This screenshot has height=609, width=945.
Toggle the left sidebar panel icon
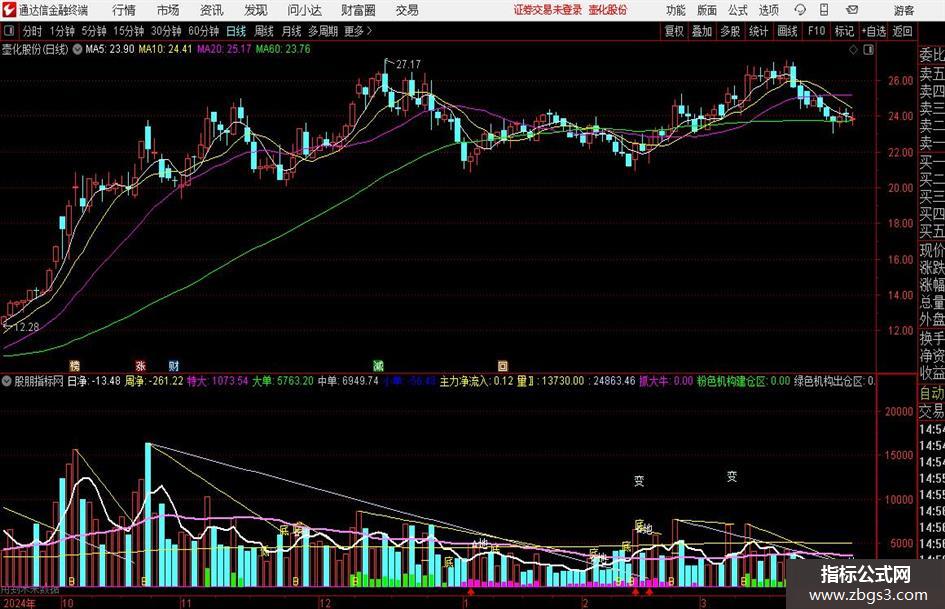8,31
